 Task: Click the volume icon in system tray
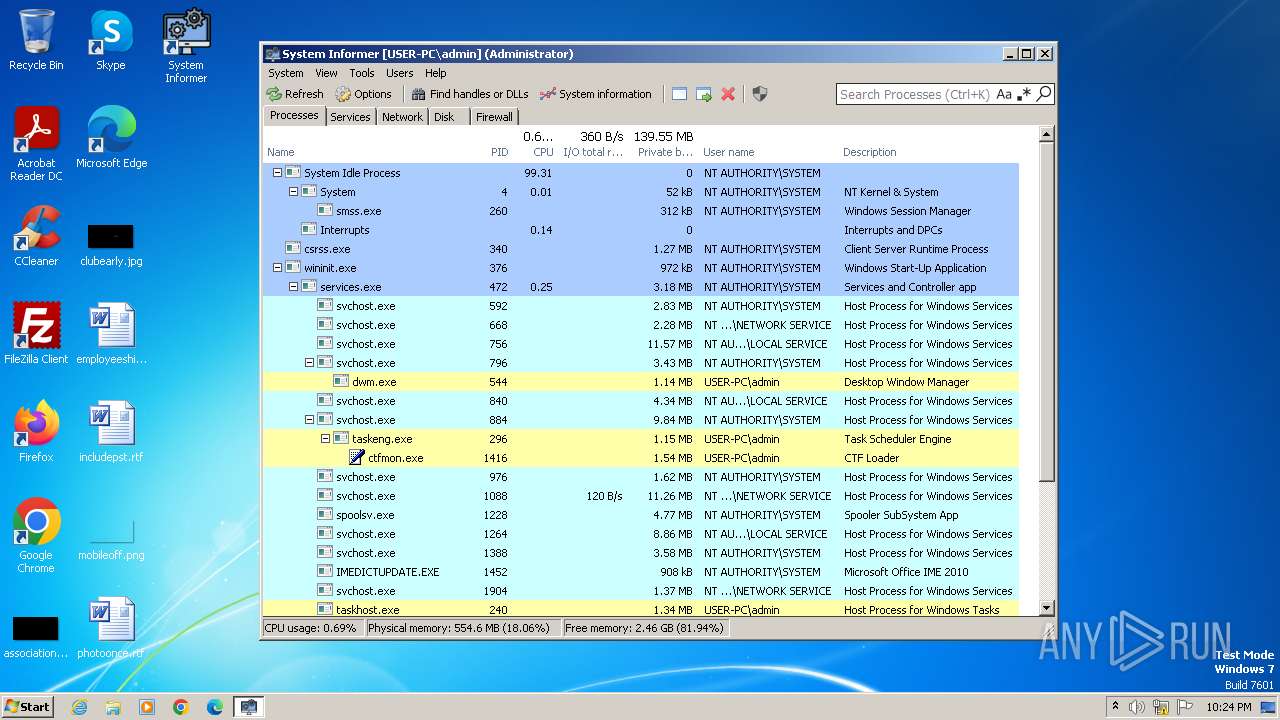(1137, 707)
